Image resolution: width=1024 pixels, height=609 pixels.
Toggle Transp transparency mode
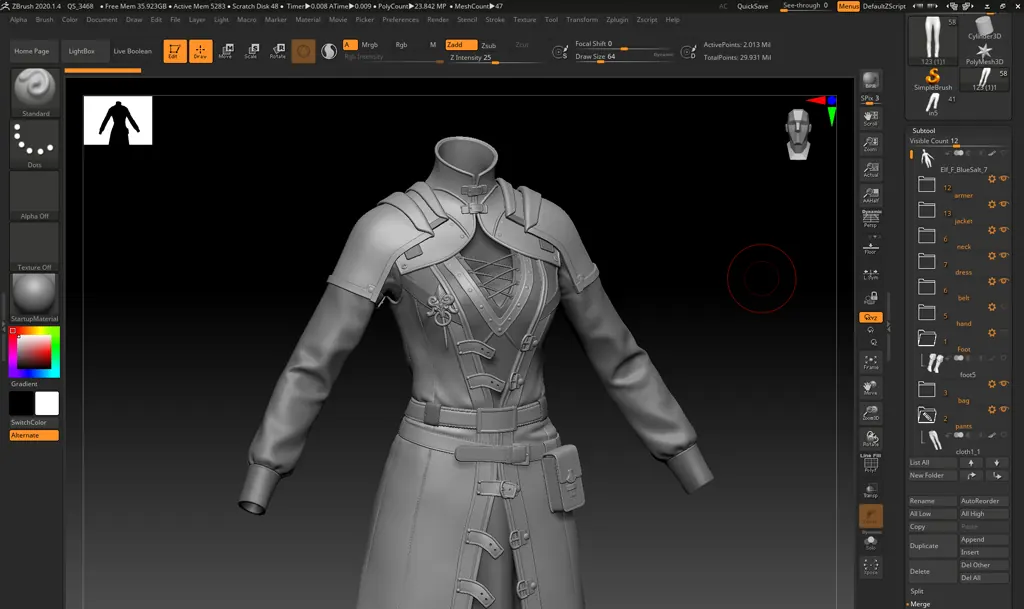(871, 490)
